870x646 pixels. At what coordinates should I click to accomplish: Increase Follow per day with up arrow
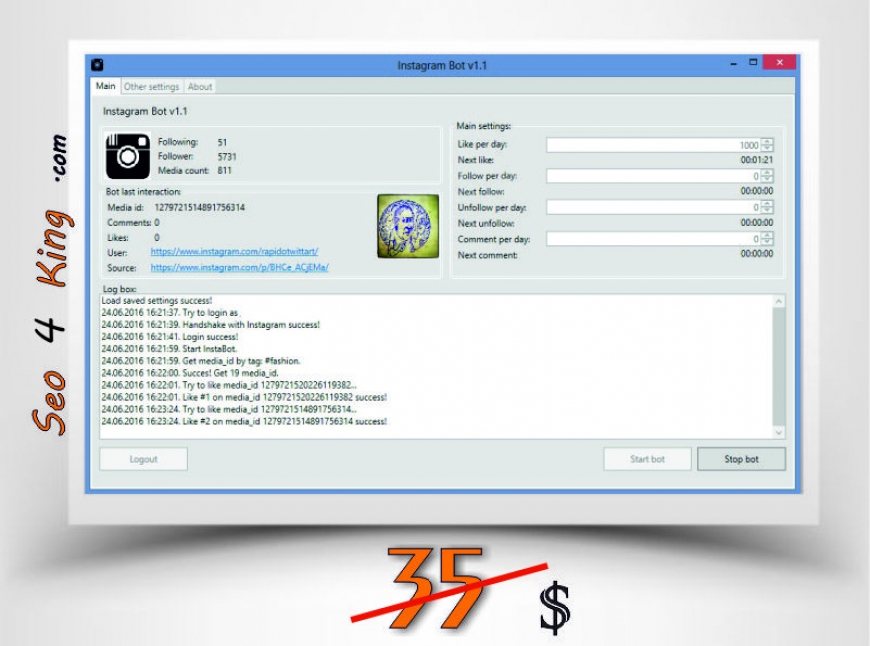(767, 173)
